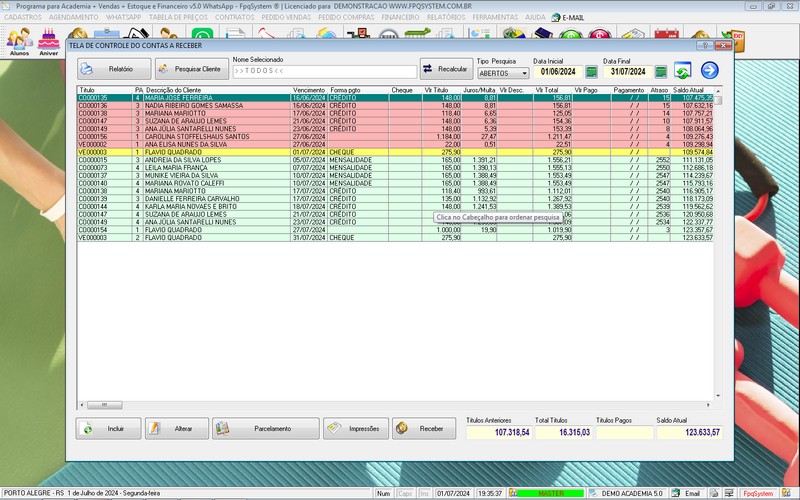Open the Alunos toolbar icon
800x500 pixels.
[x=19, y=42]
